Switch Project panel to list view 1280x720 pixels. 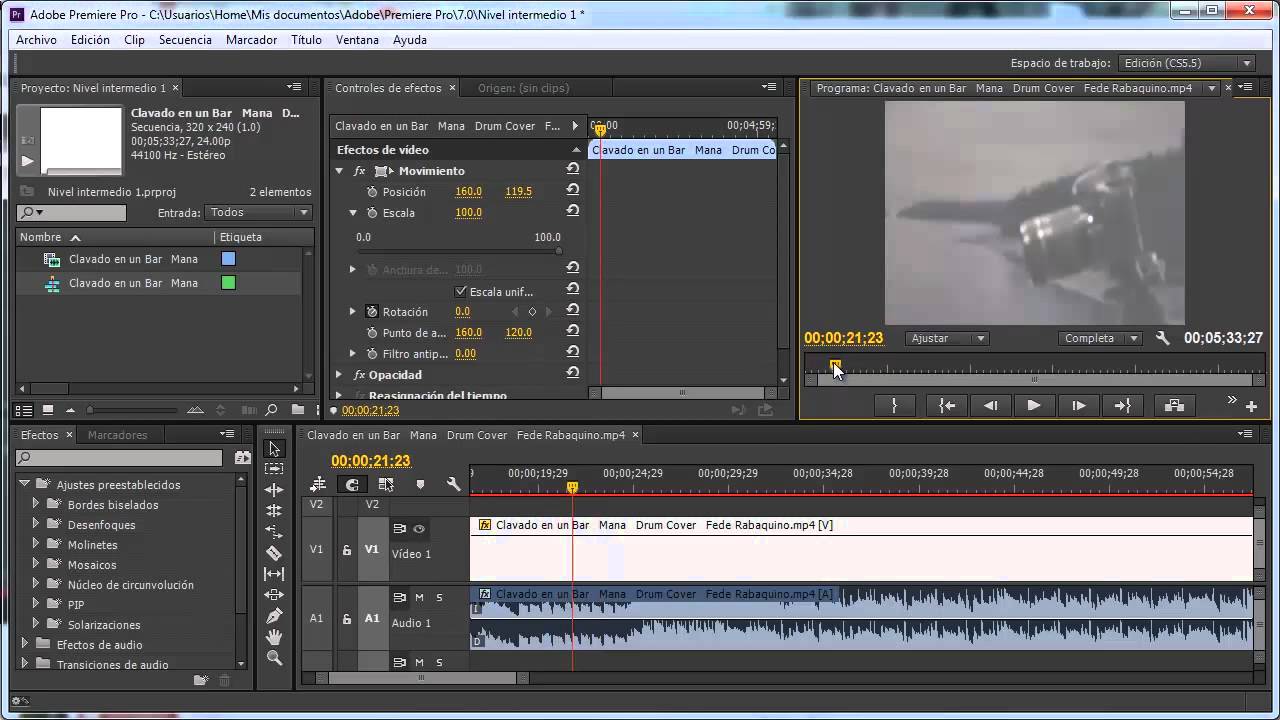[x=24, y=410]
